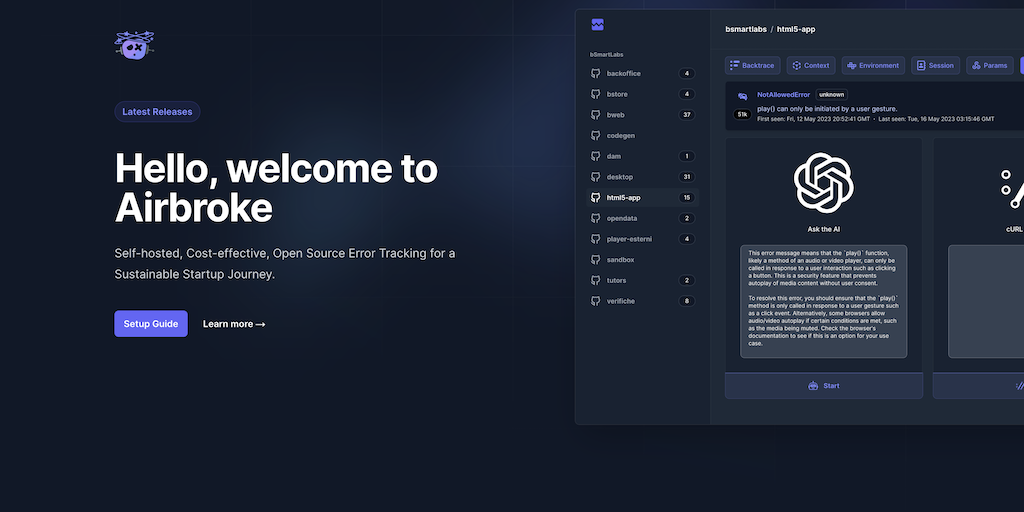Open the Backtrace tab
Viewport: 1024px width, 512px height.
752,66
